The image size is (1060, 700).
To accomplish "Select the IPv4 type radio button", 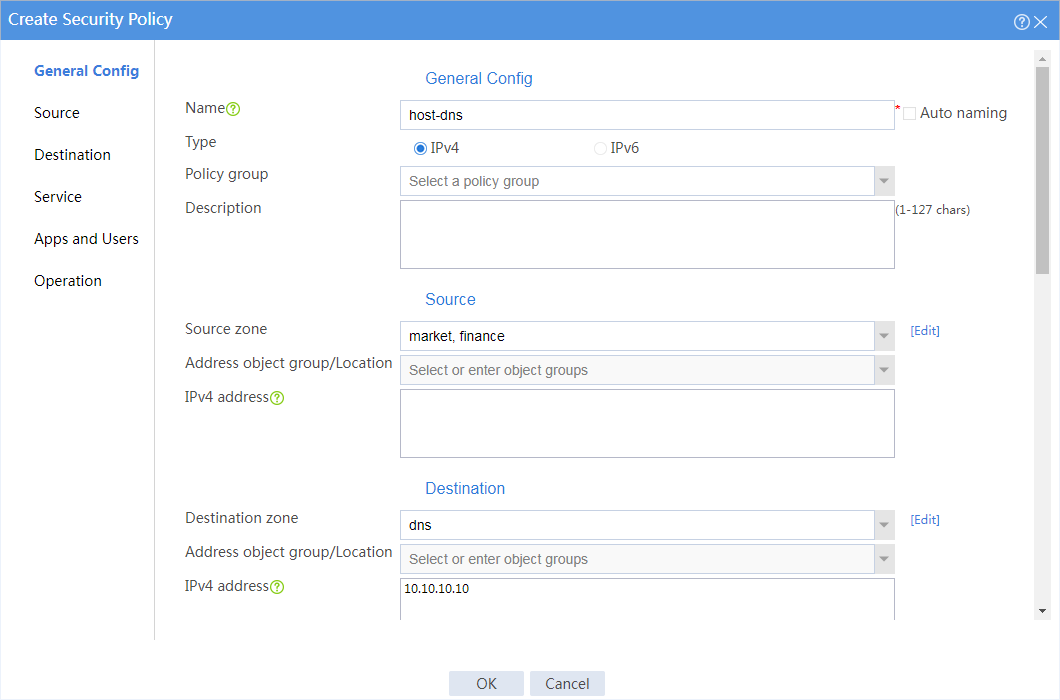I will (x=420, y=148).
